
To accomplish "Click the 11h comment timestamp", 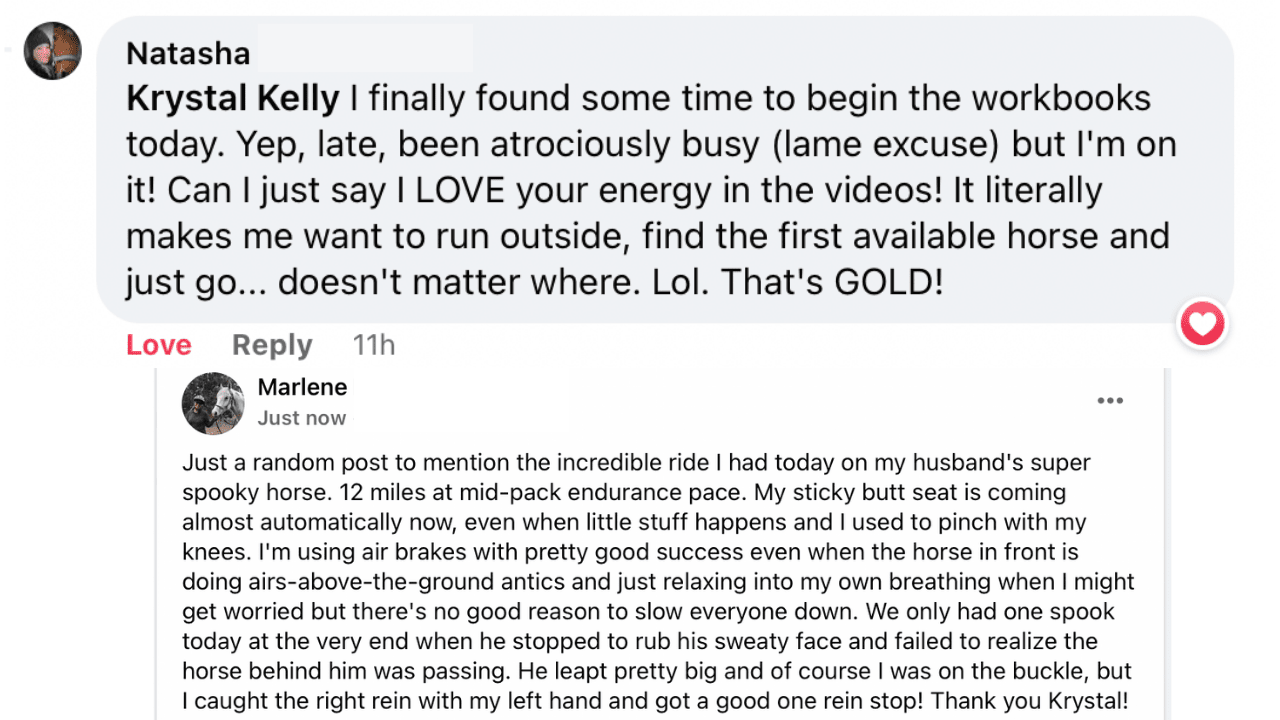I will 374,345.
